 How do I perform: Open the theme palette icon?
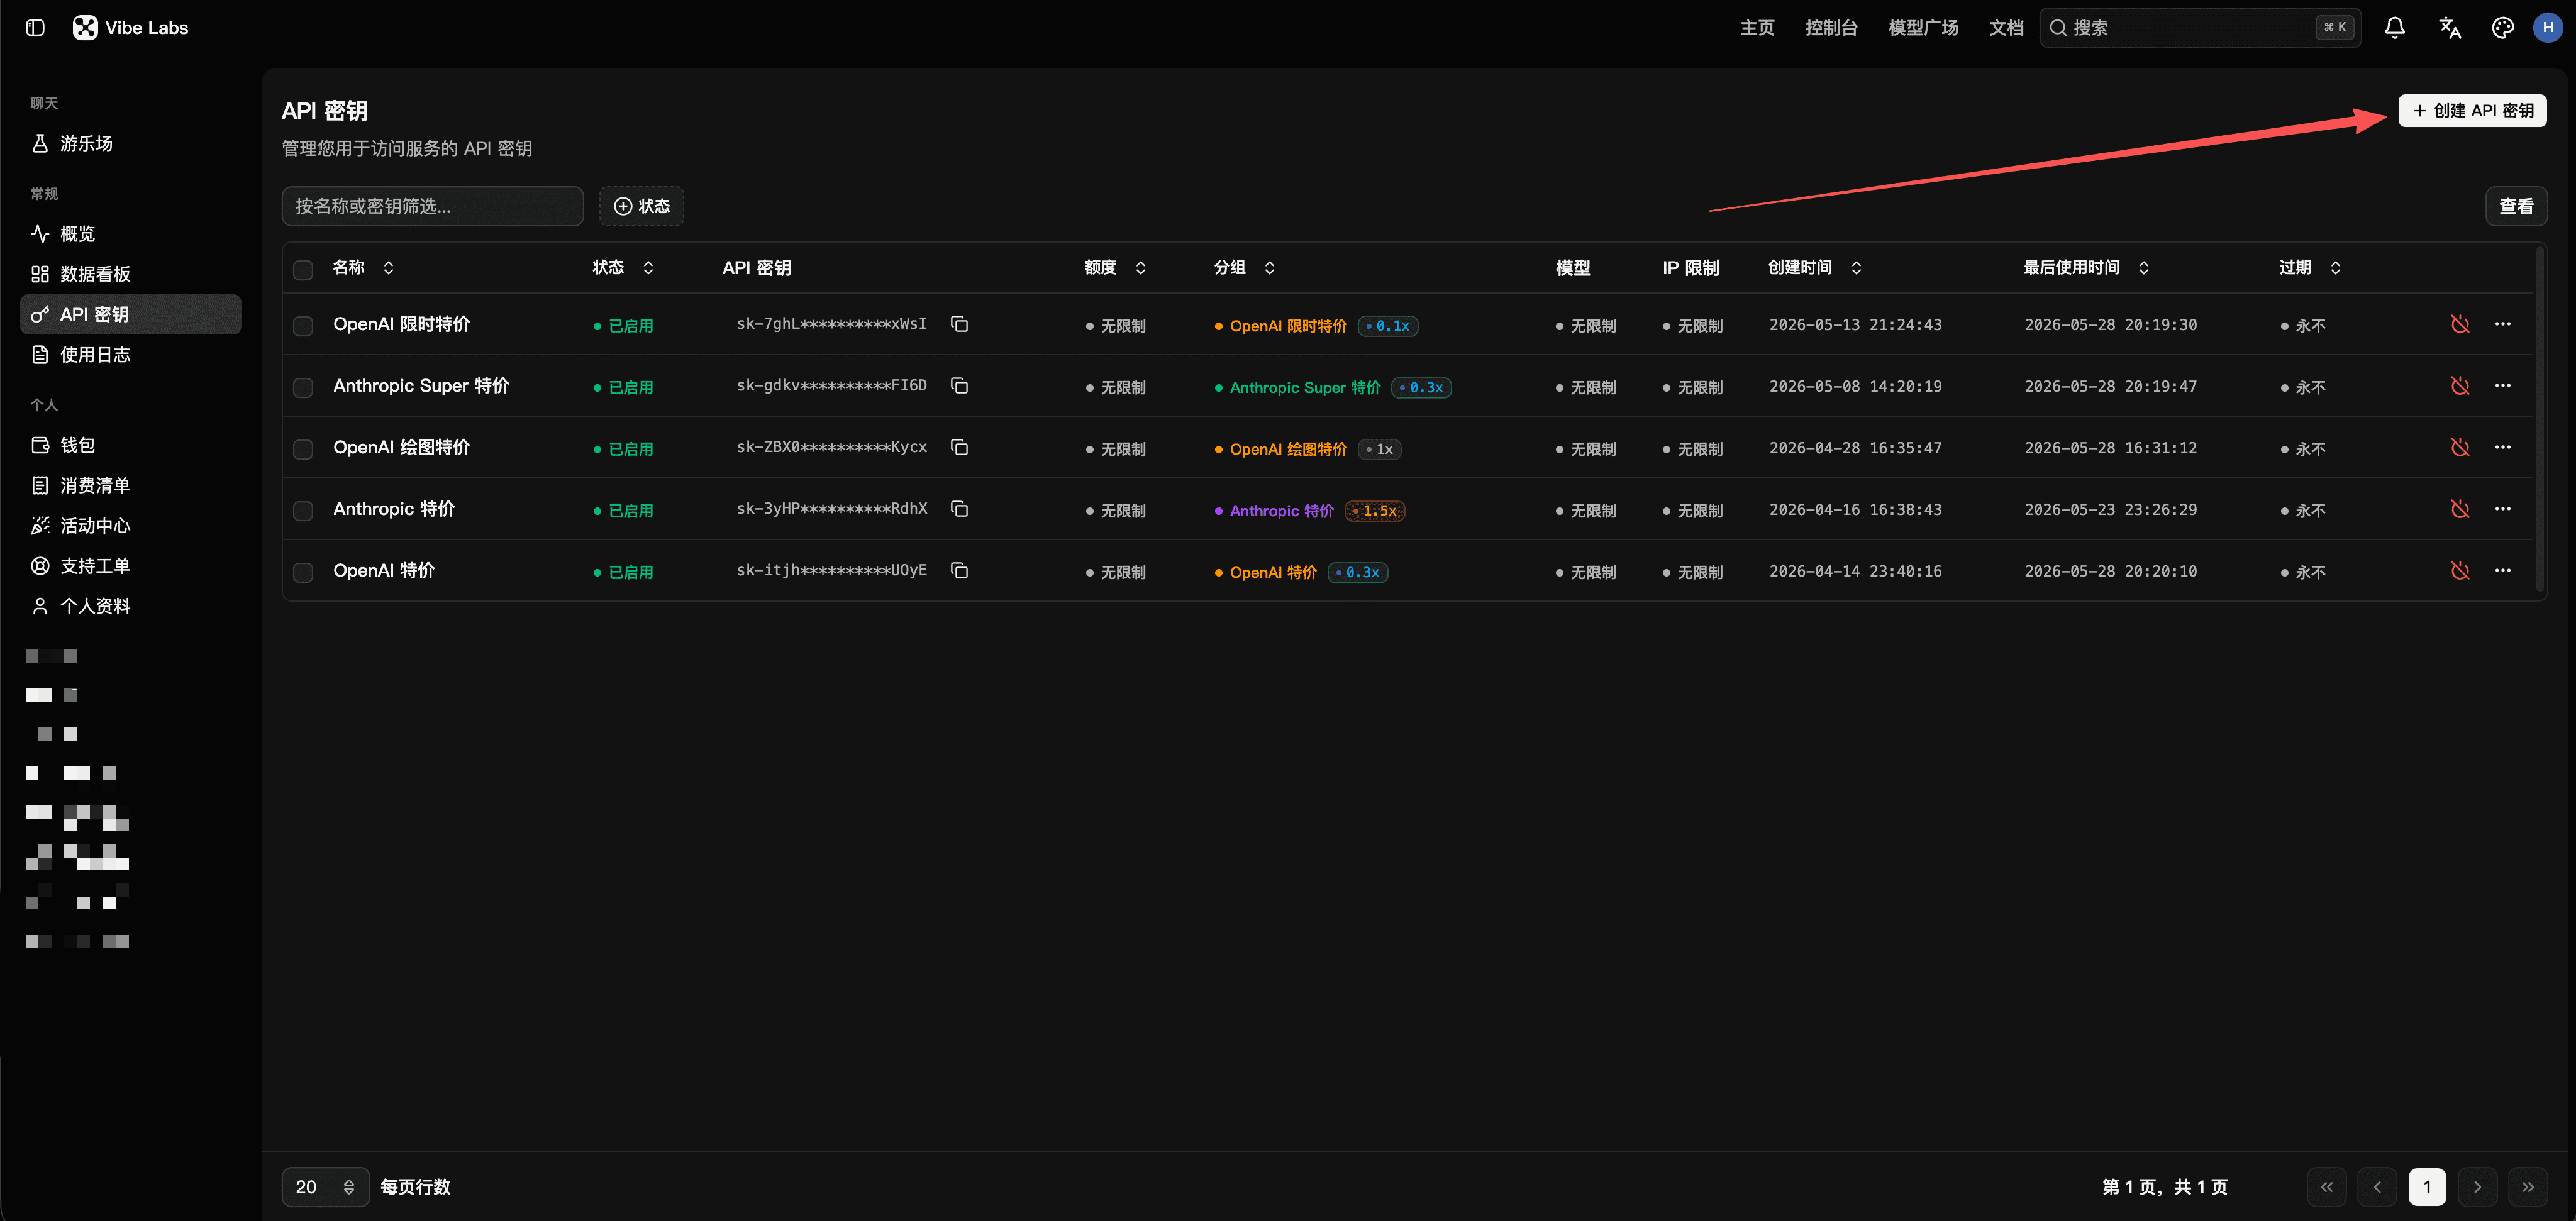(2502, 28)
